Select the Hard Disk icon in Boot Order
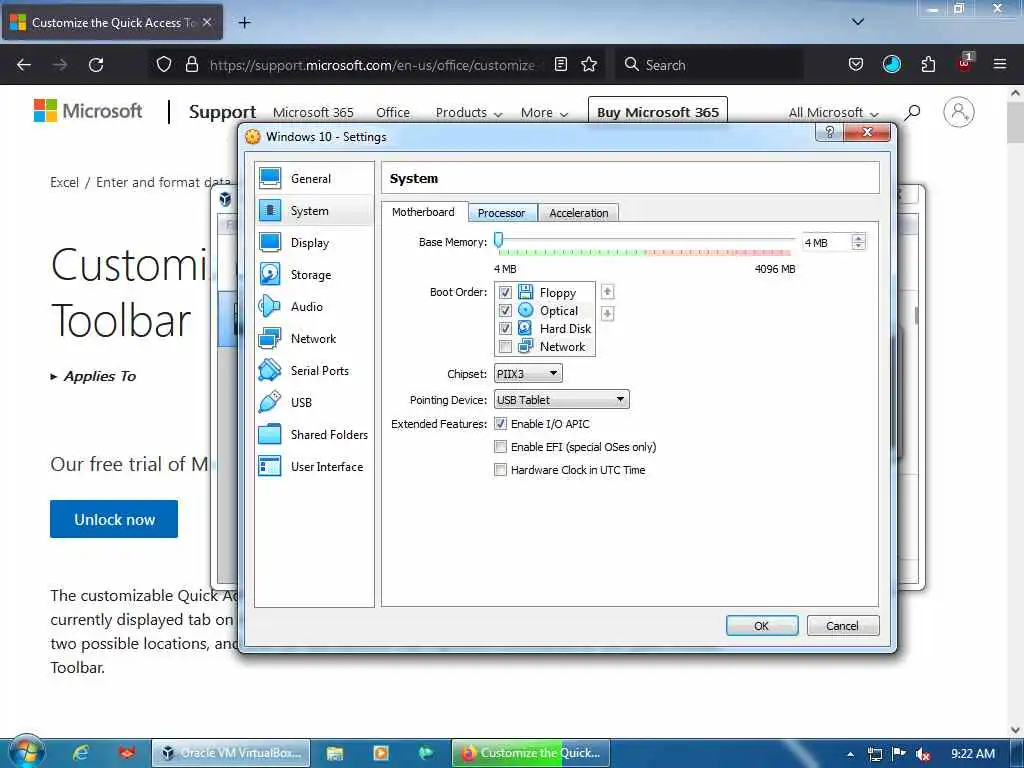 pyautogui.click(x=526, y=328)
